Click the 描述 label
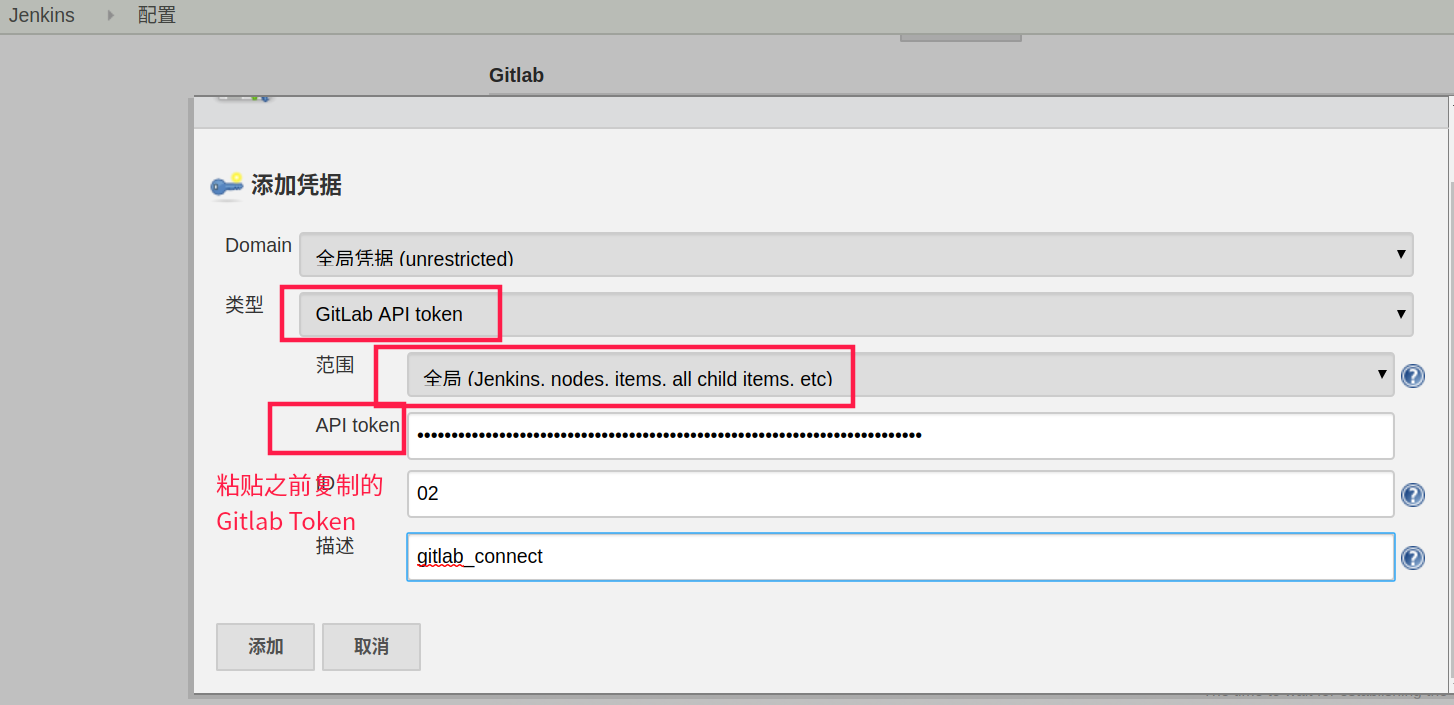This screenshot has width=1454, height=705. point(335,546)
